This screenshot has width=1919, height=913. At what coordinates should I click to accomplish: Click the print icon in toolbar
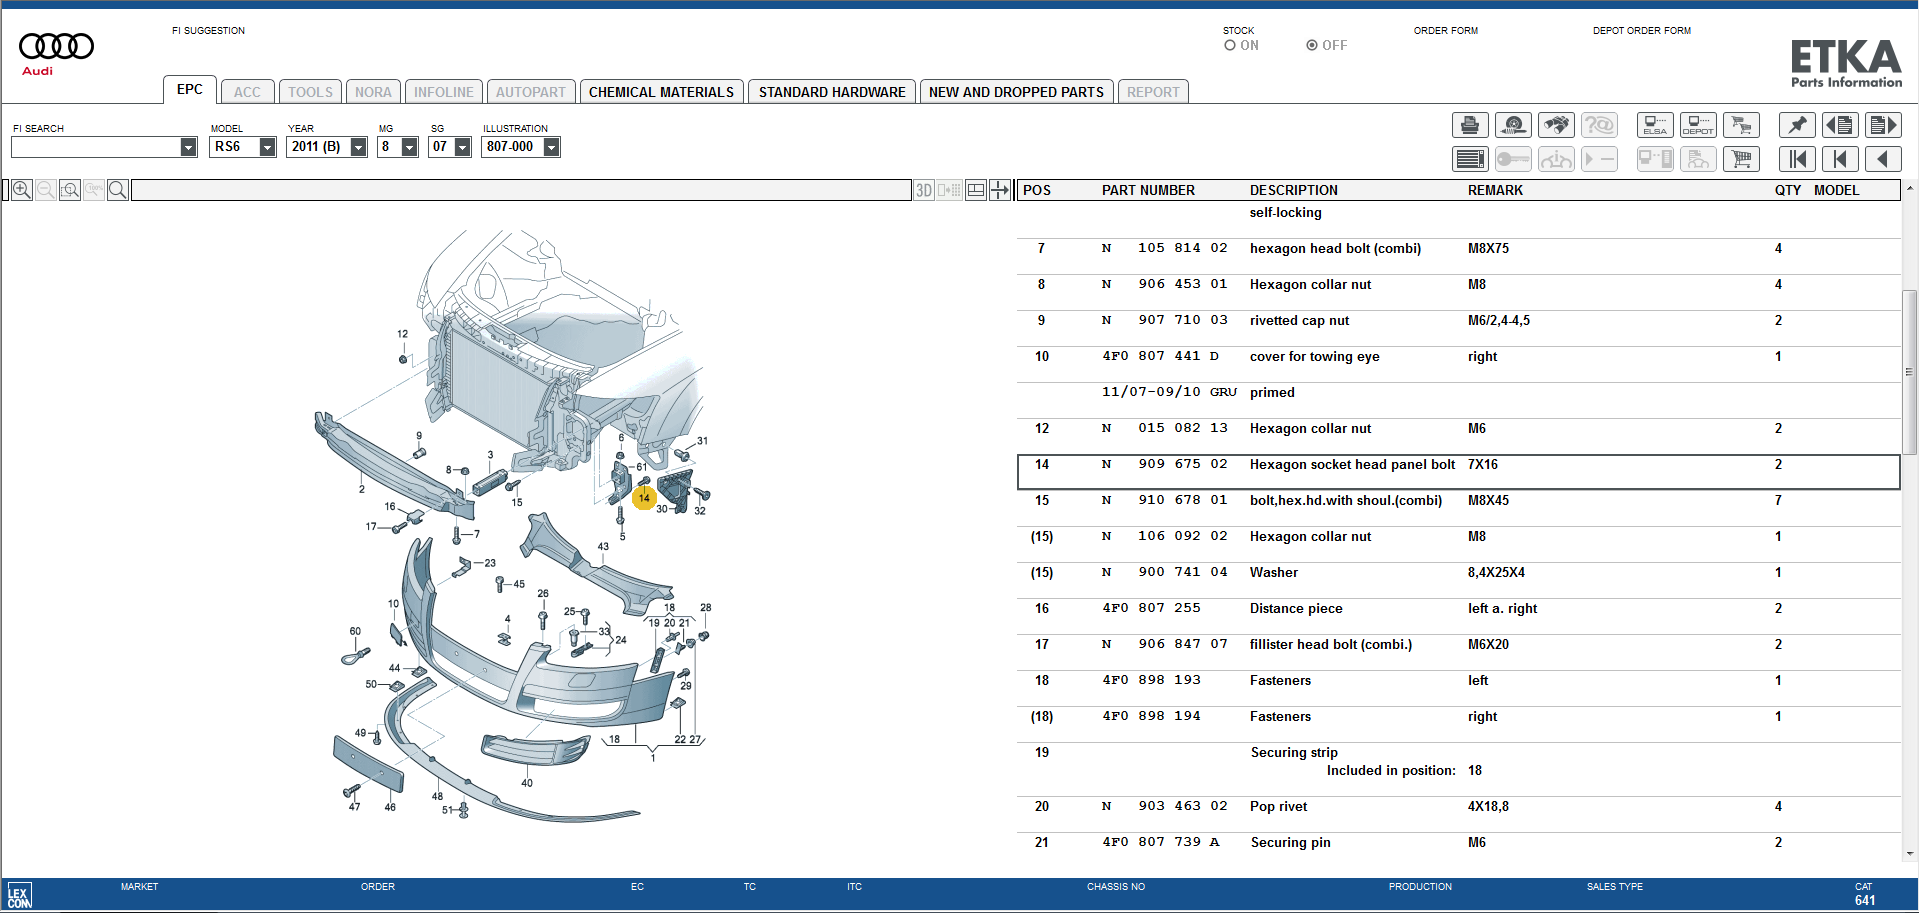coord(1469,125)
